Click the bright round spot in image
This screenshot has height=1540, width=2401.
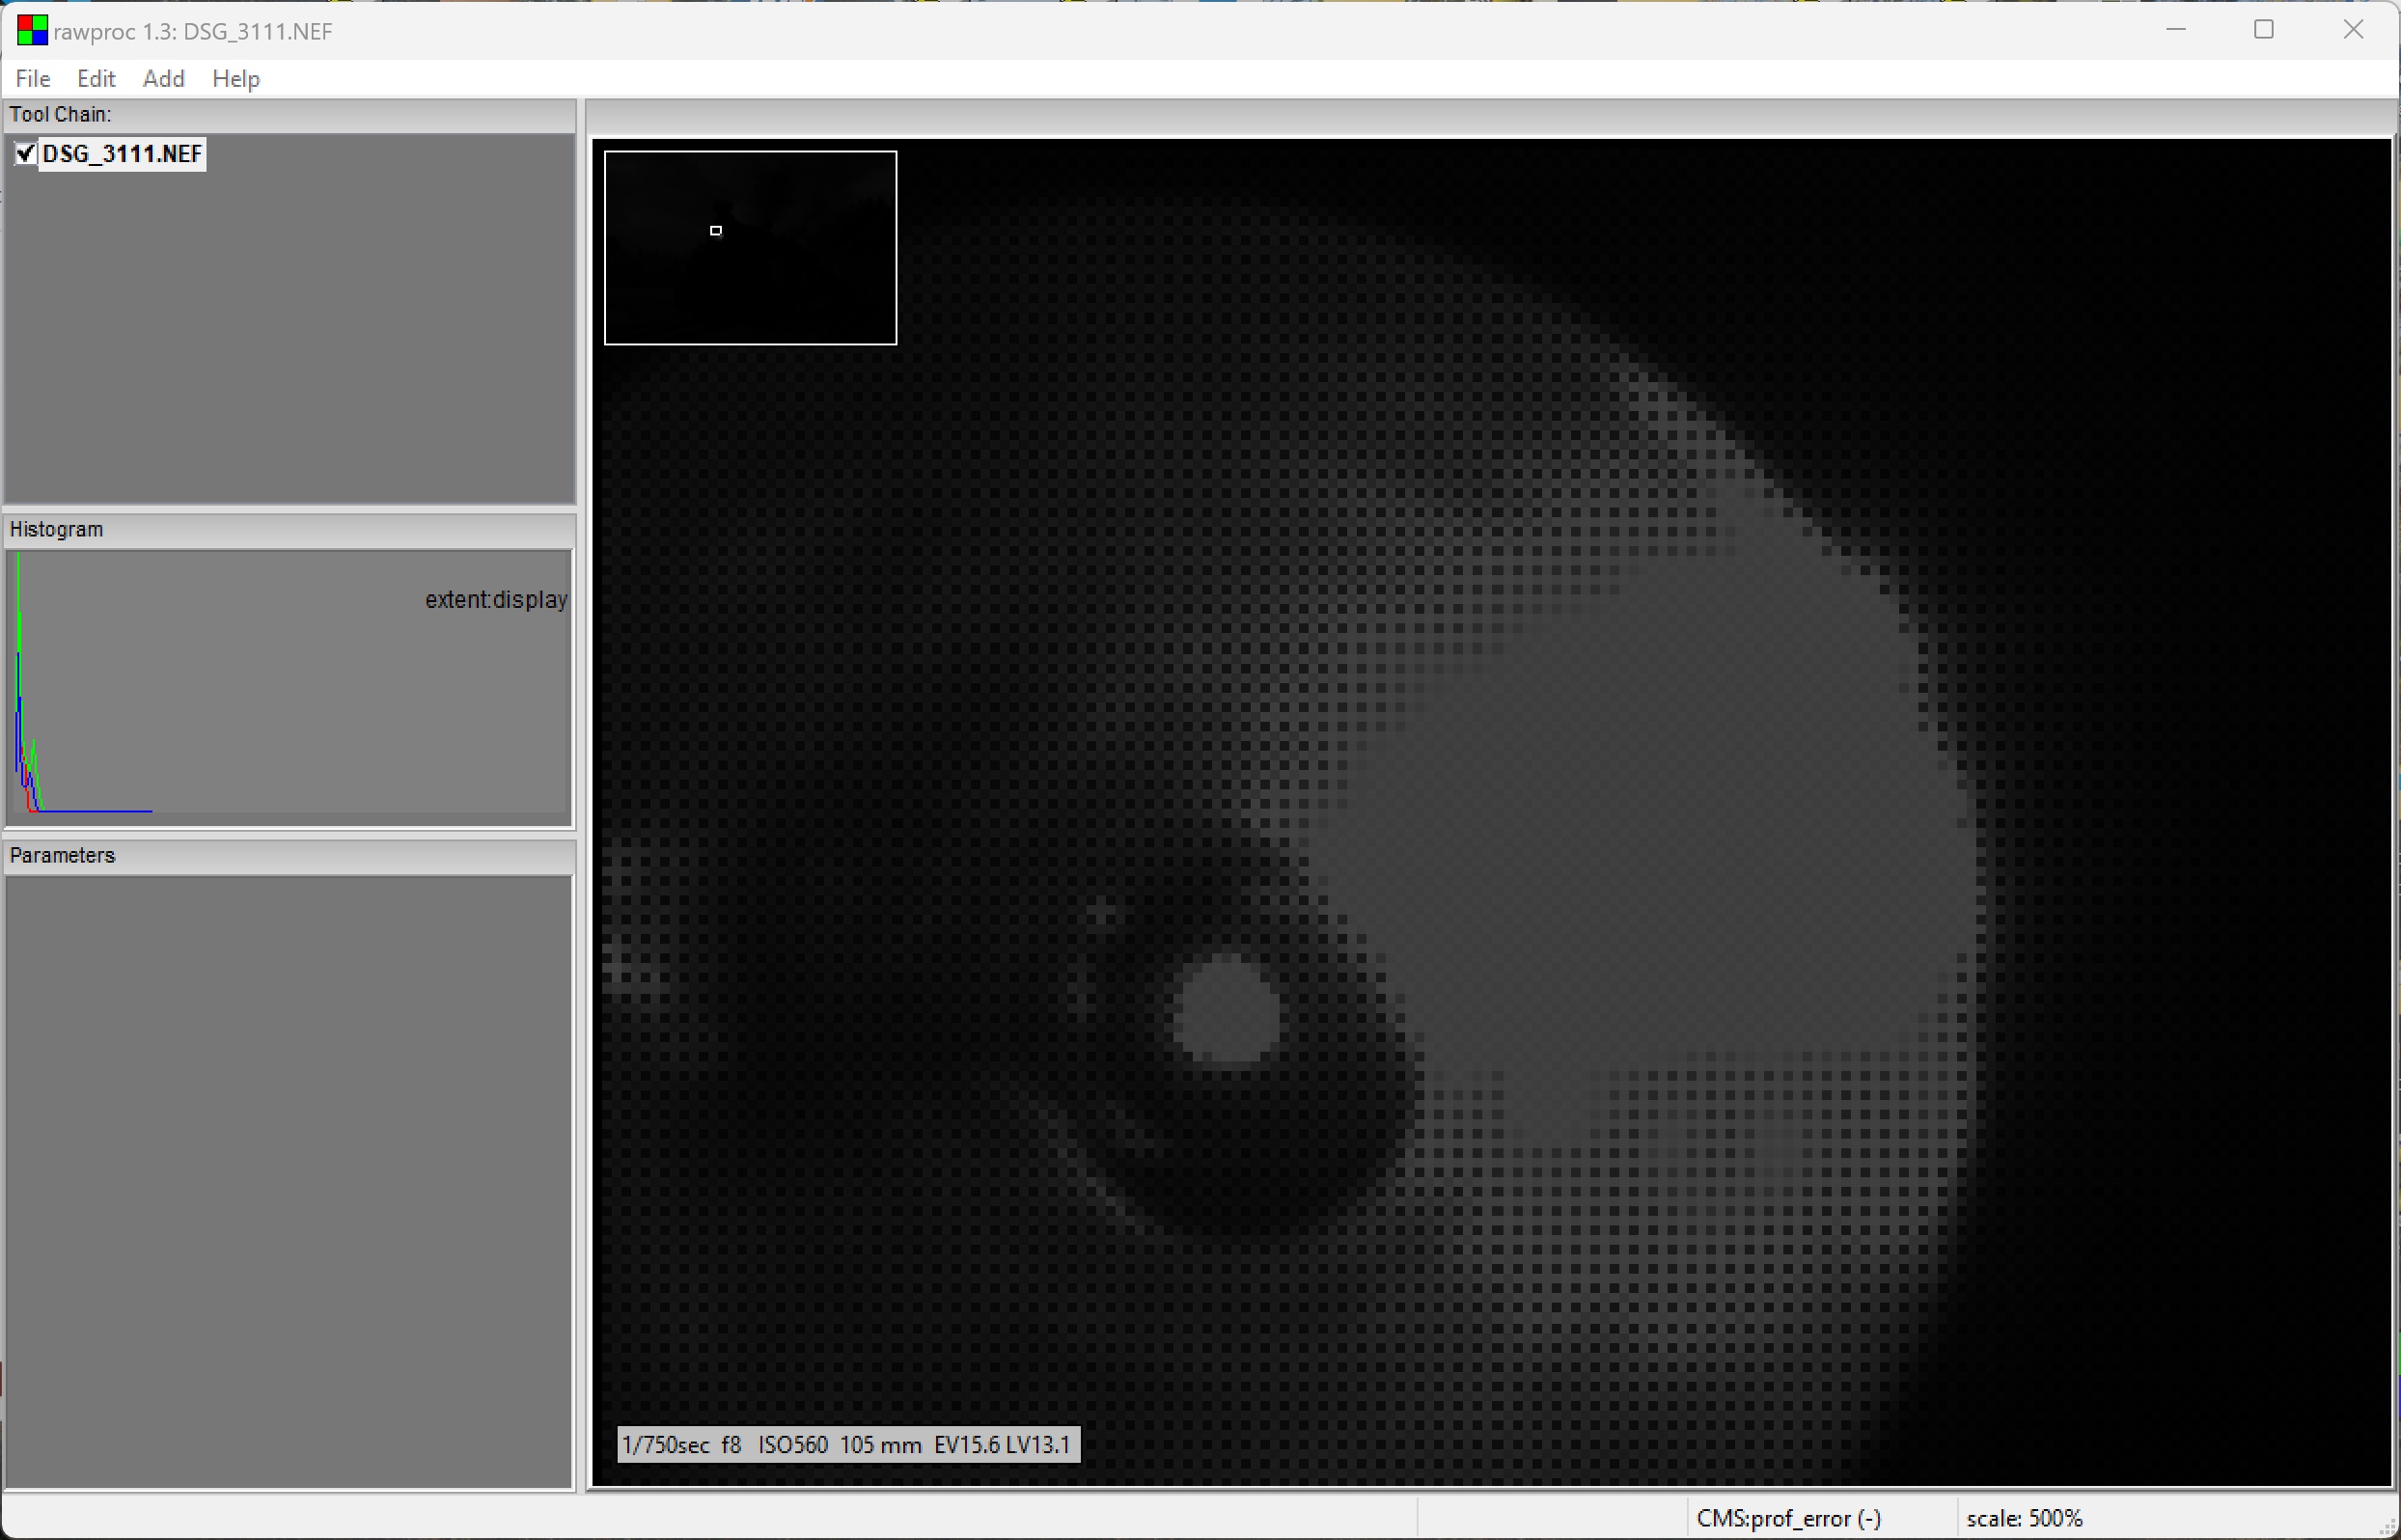[x=1227, y=1010]
